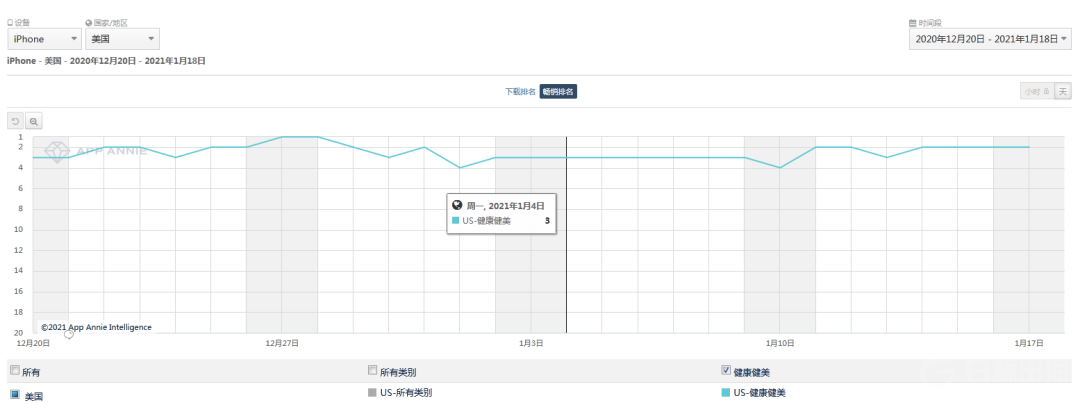Click the device icon beside 设备
Screen dimensions: 1080x405
pos(10,23)
